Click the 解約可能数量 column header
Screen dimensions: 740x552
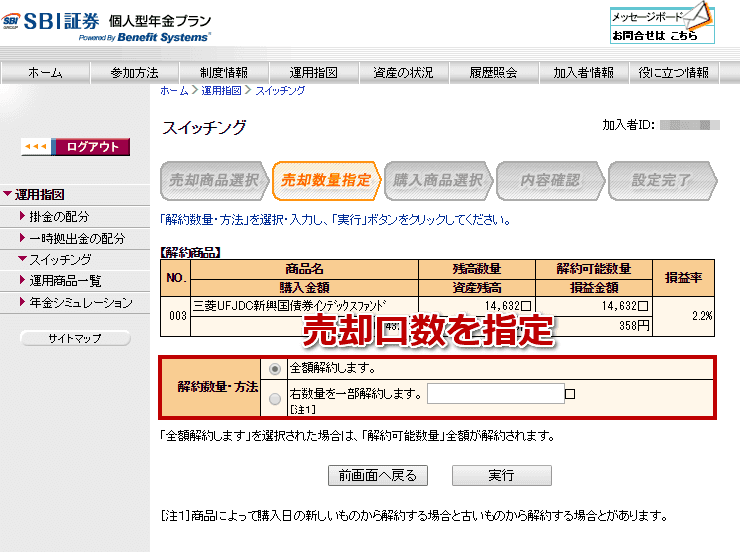pos(594,269)
